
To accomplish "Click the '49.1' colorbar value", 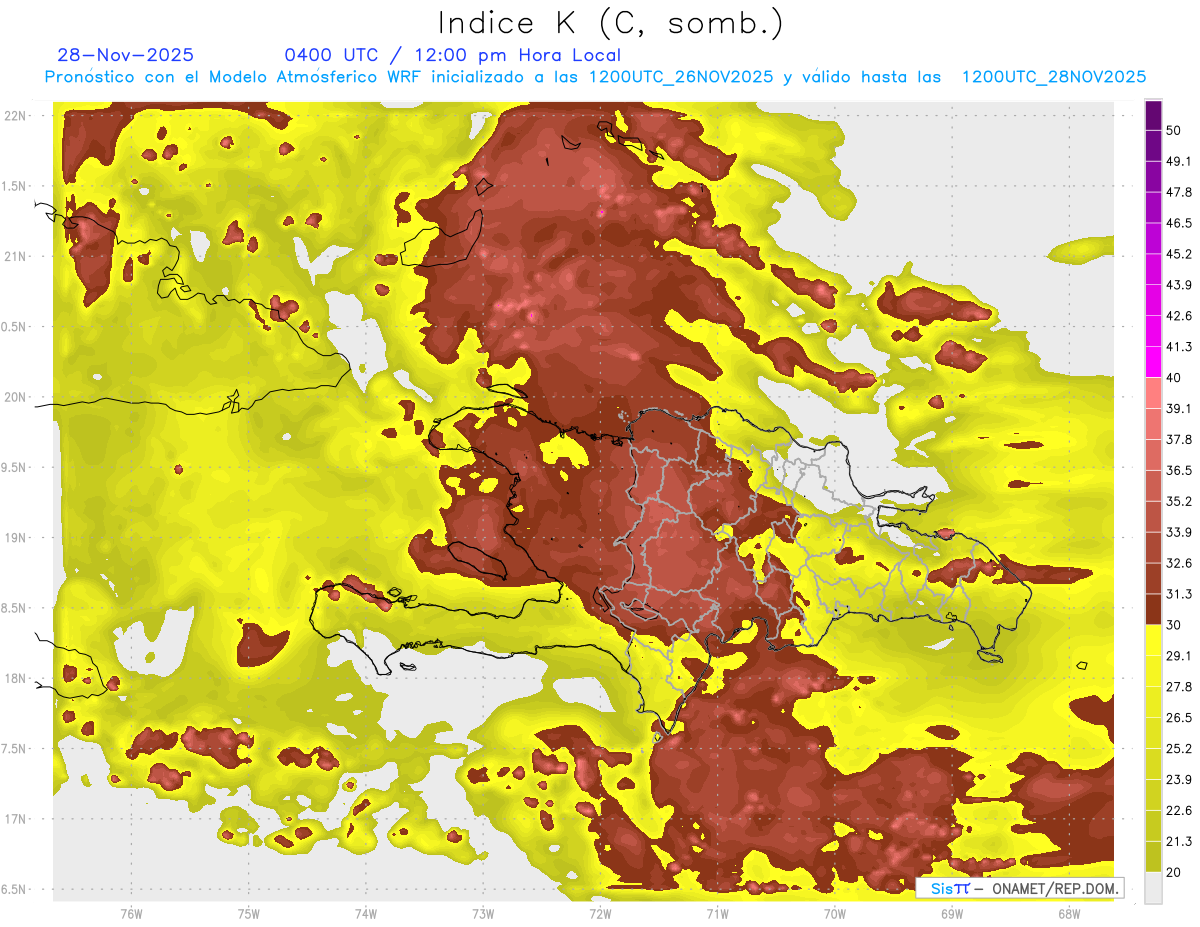I will 1179,161.
